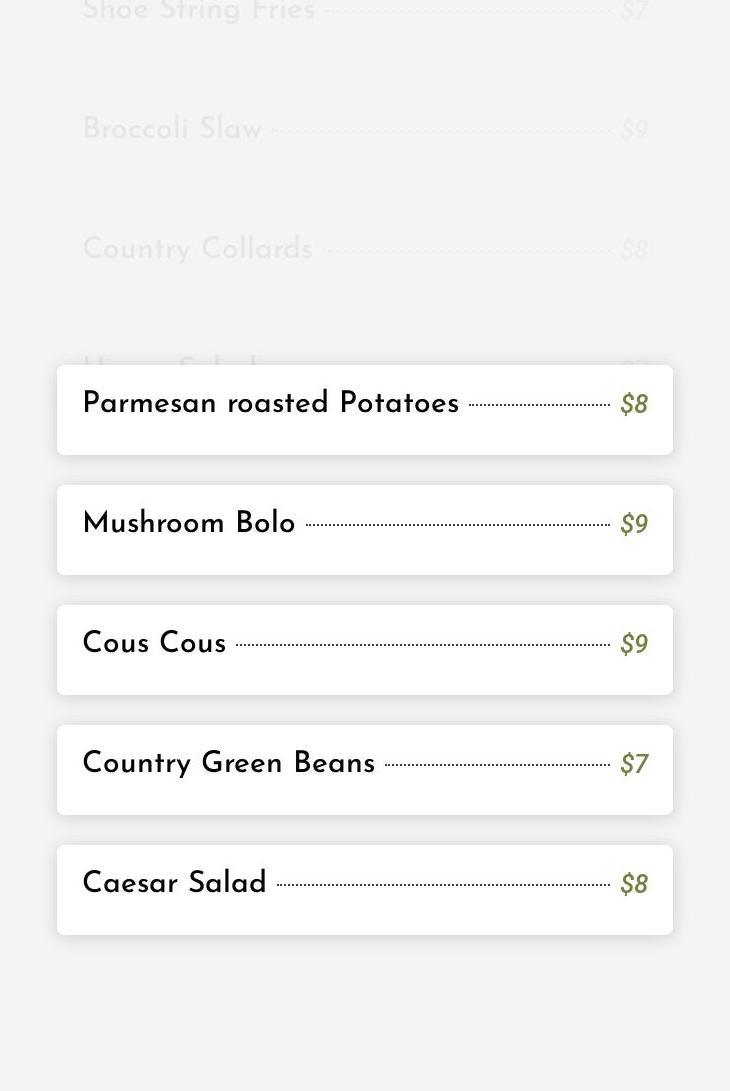The image size is (730, 1091).
Task: Click the $9 price beside Broccoli Slaw
Action: tap(634, 131)
